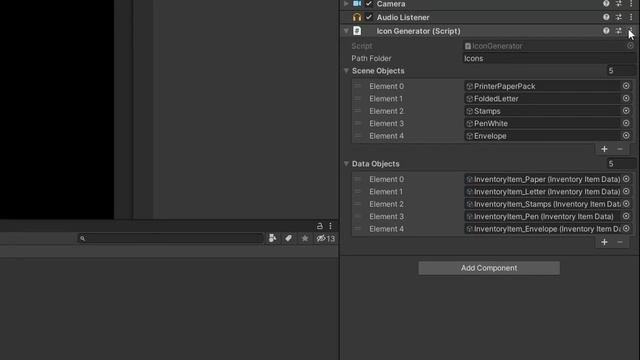640x360 pixels.
Task: Disable the Camera component checkbox
Action: (x=369, y=4)
